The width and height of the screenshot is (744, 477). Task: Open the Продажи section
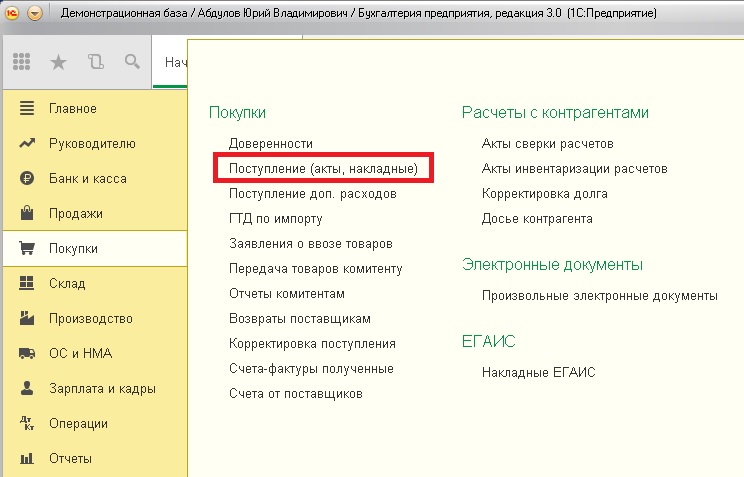coord(76,214)
